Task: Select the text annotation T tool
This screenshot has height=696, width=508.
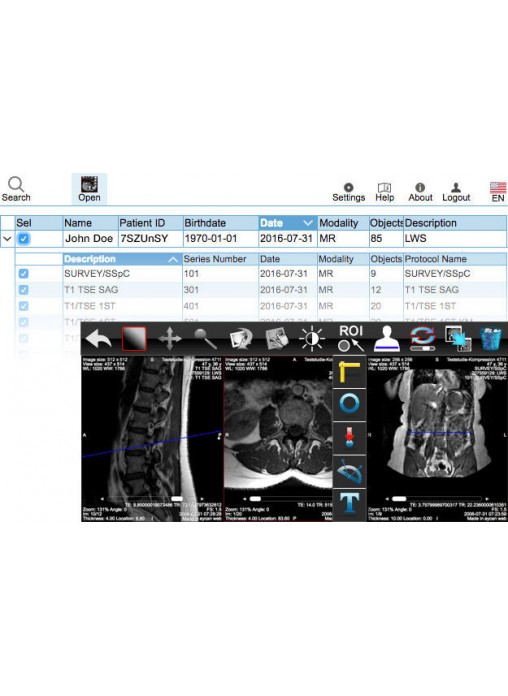Action: point(349,503)
